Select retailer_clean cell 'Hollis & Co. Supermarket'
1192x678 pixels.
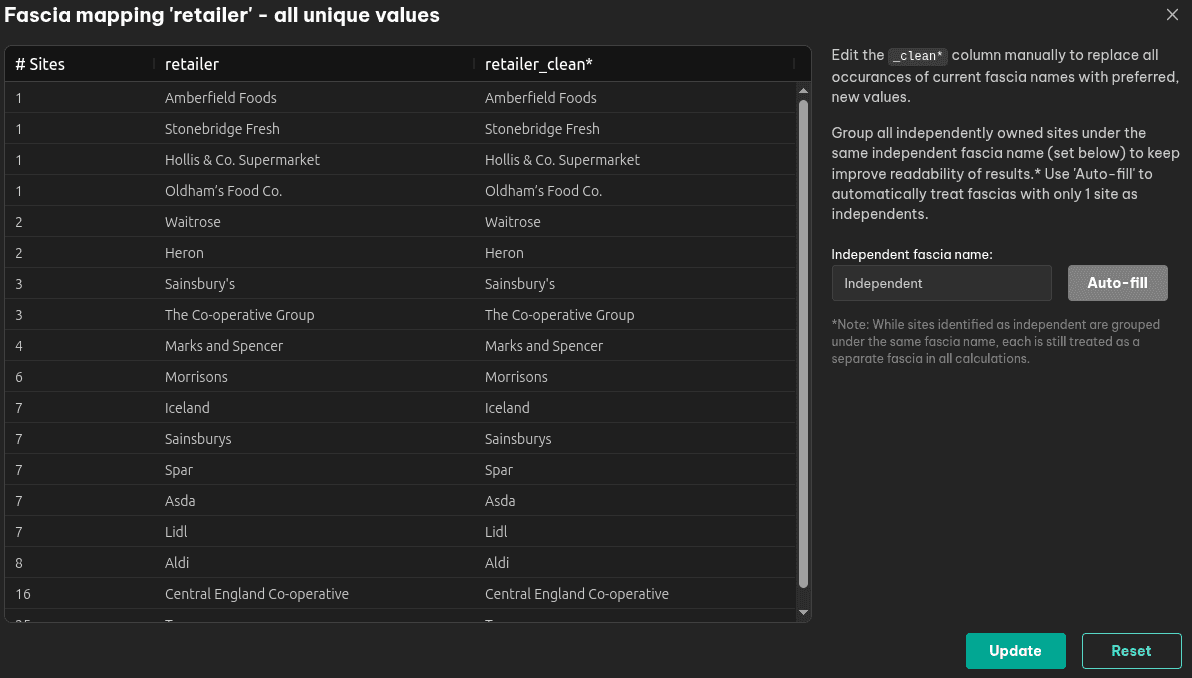tap(635, 160)
